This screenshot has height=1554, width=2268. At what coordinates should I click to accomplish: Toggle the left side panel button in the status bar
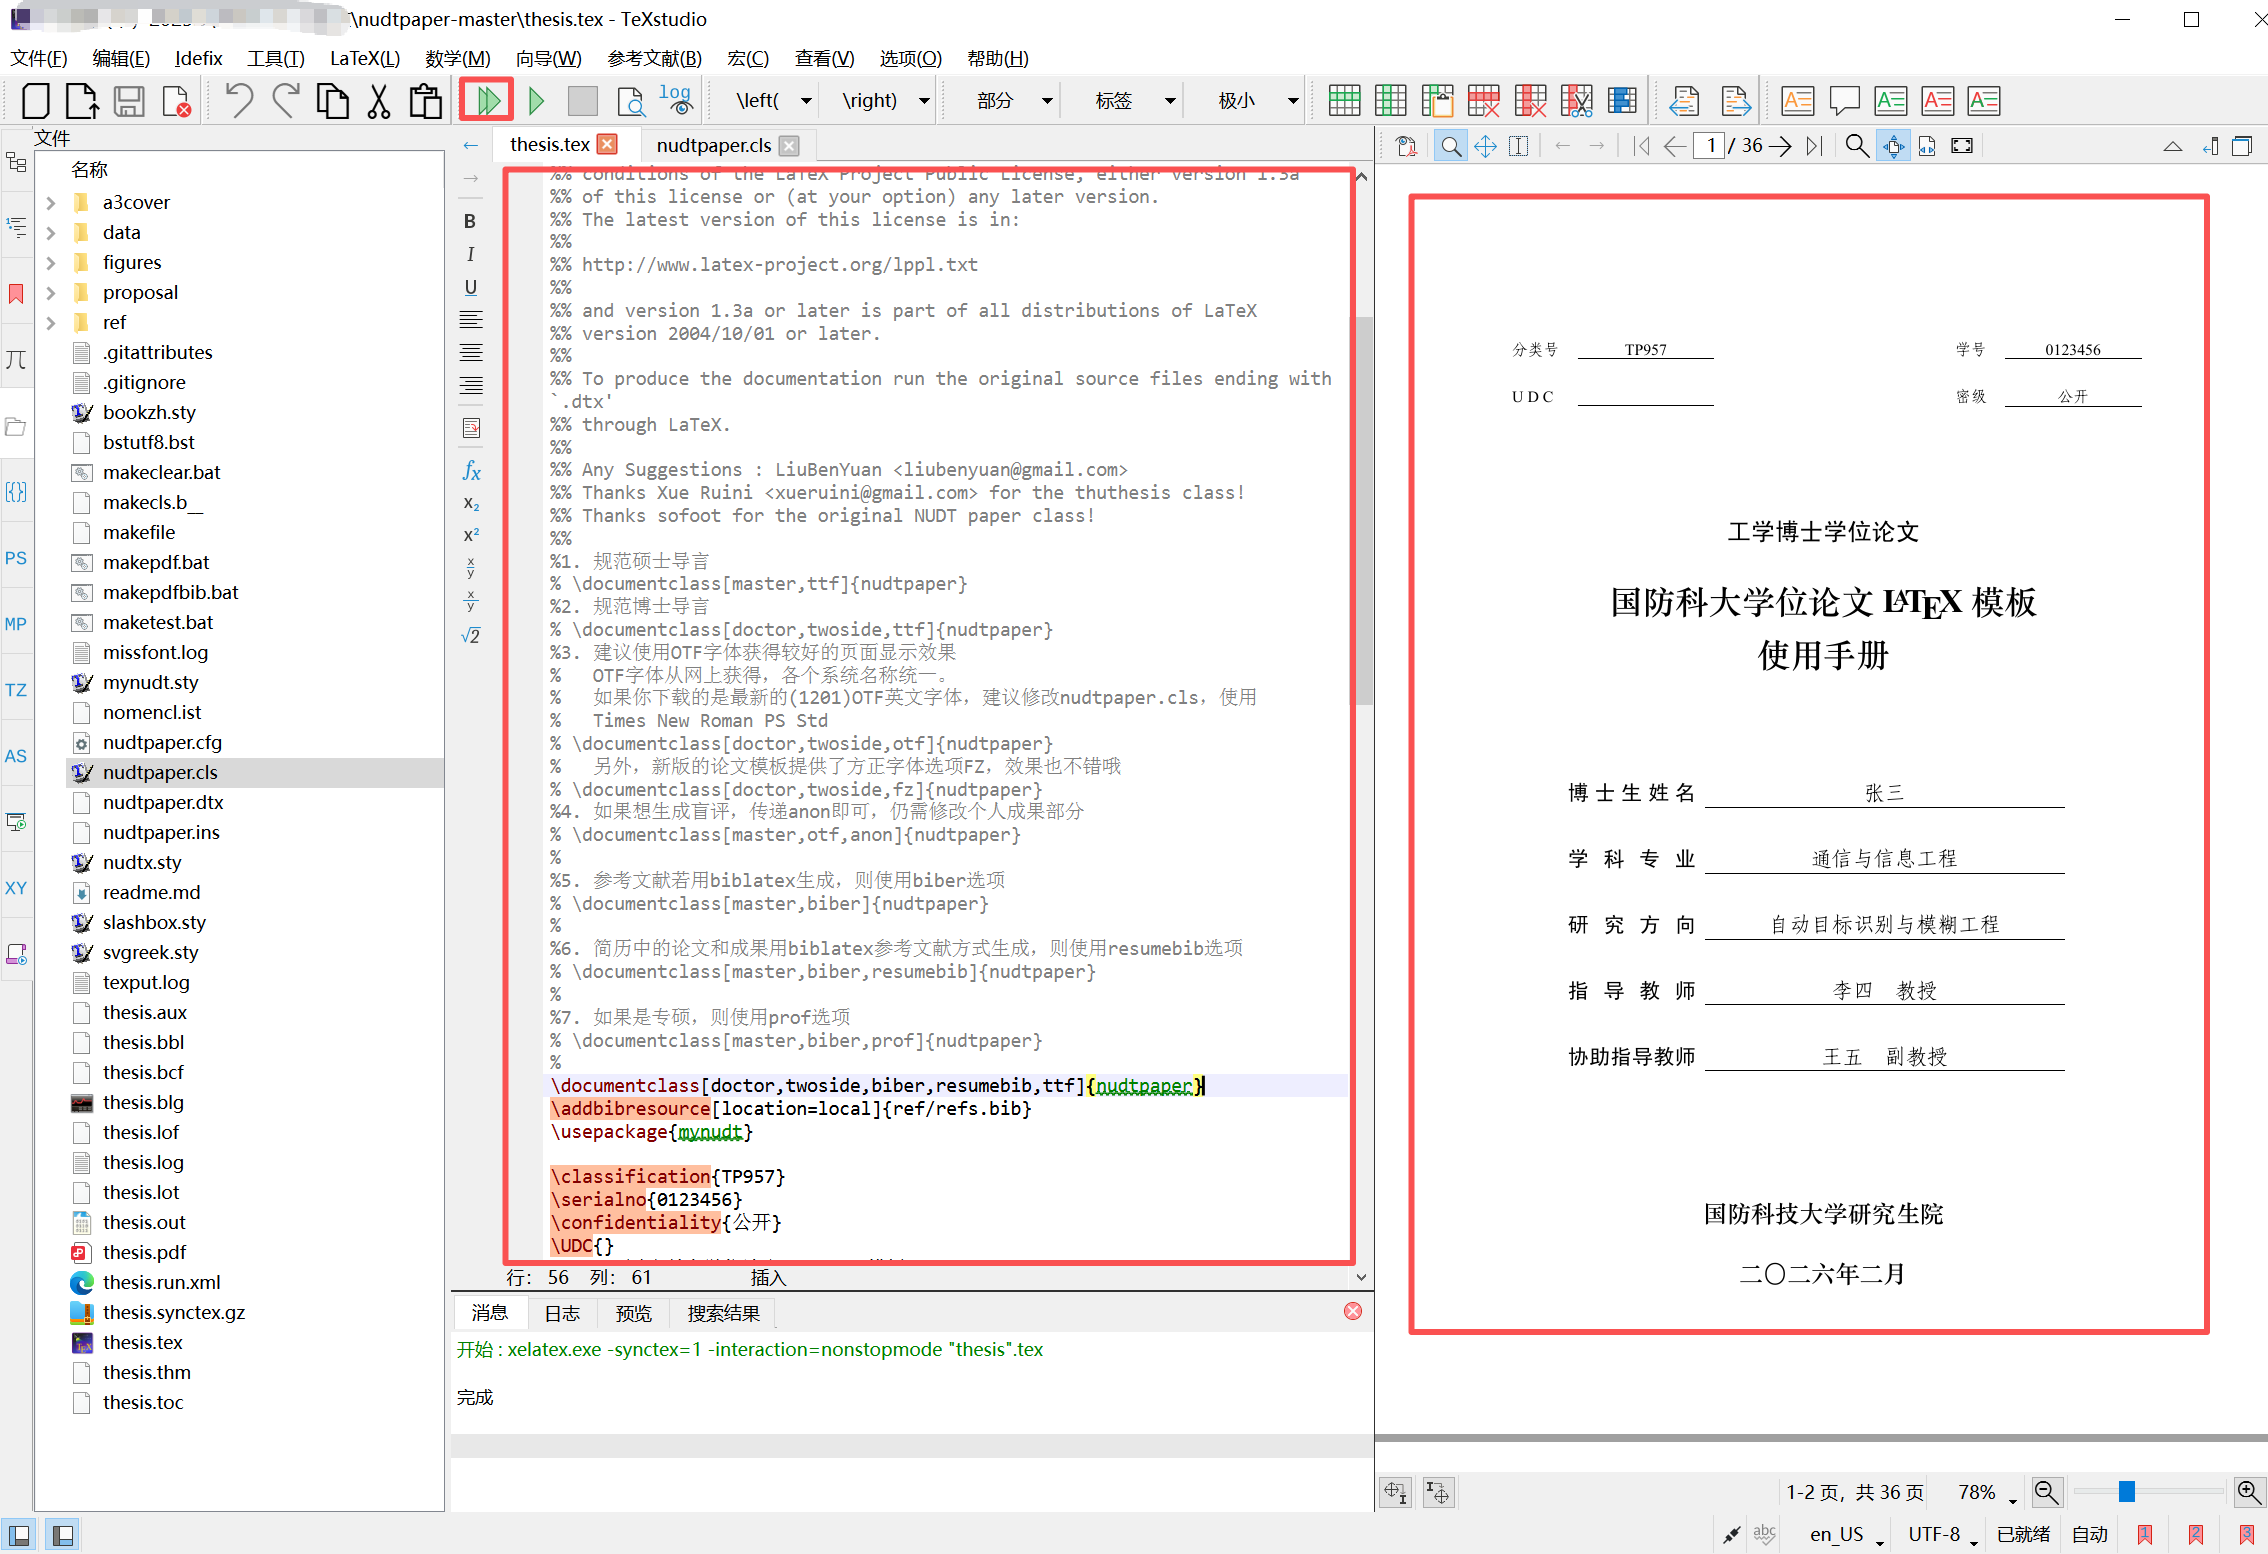click(19, 1534)
